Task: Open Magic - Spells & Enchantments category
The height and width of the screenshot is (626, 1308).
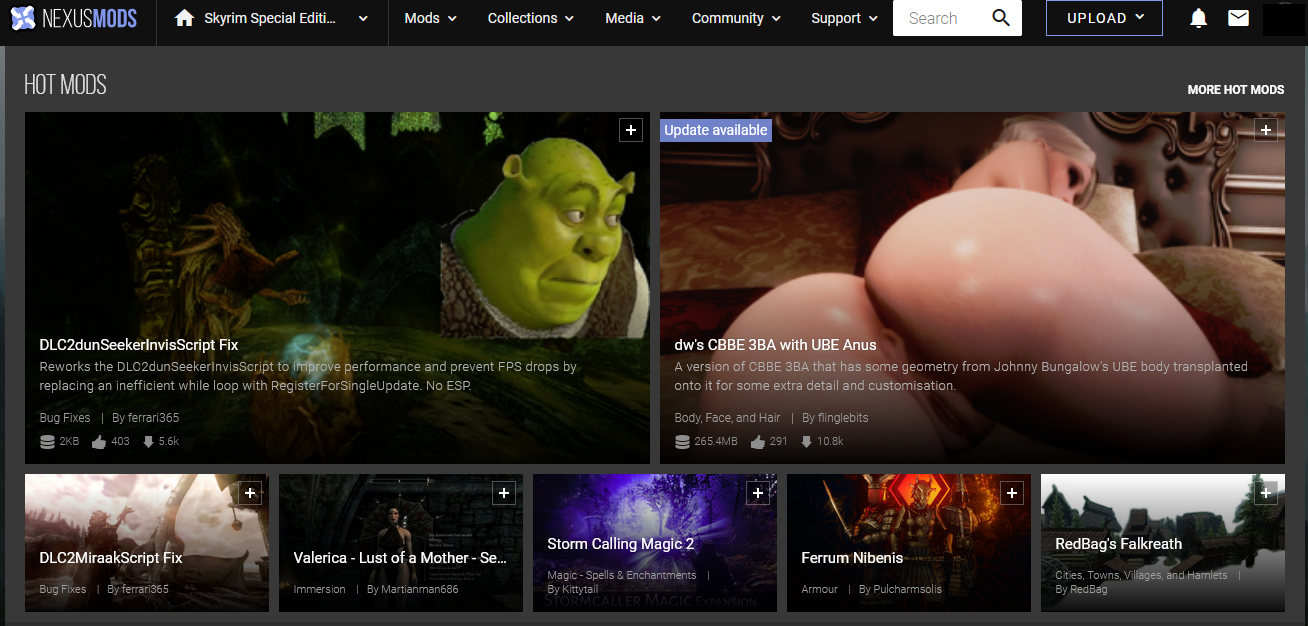Action: (x=622, y=575)
